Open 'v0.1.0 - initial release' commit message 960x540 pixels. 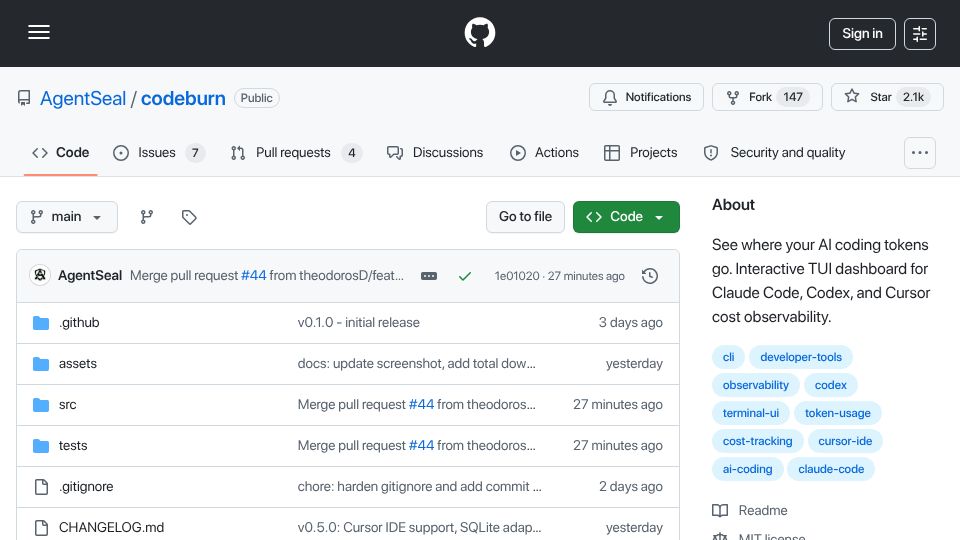pos(359,323)
